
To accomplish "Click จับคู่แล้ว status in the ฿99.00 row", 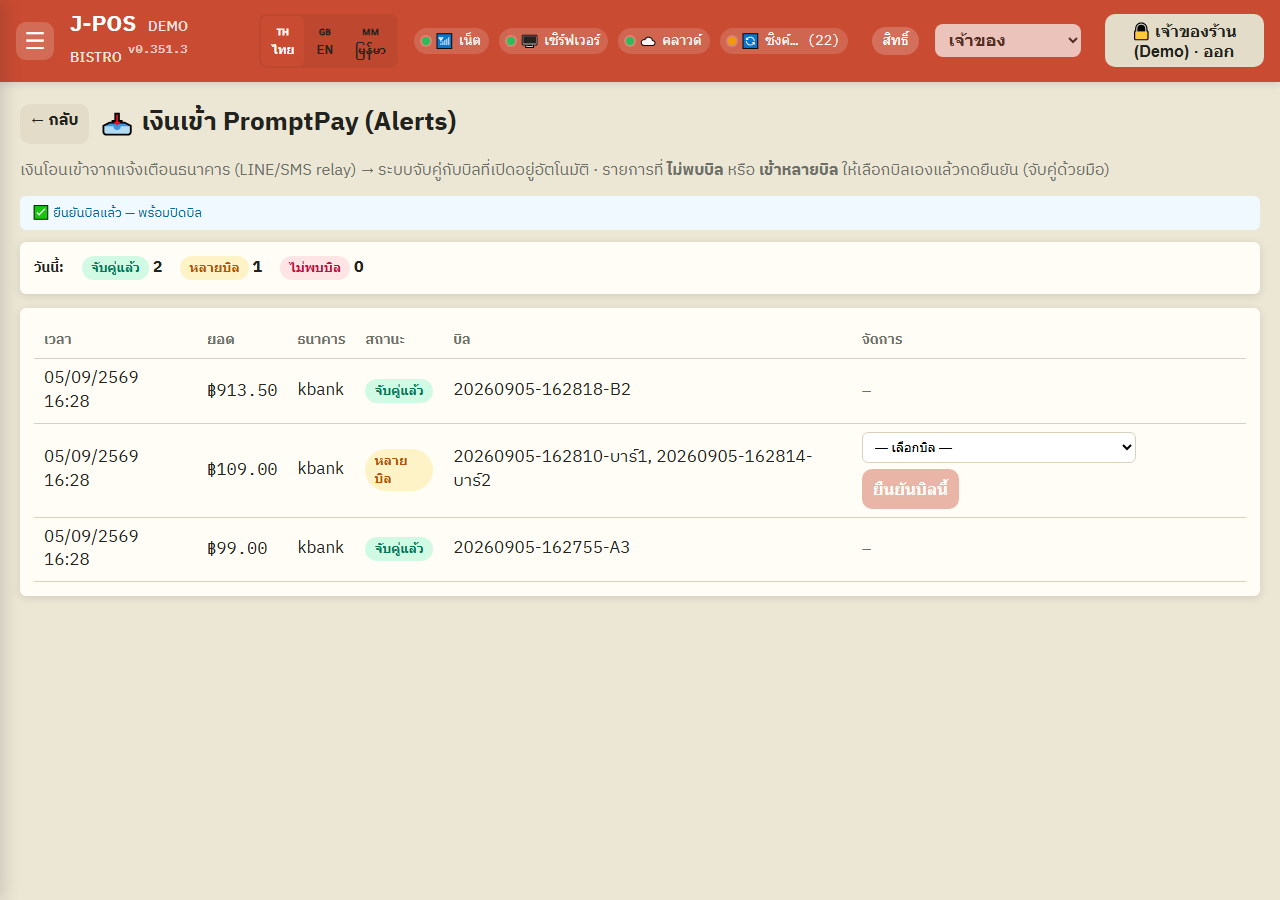I will (x=399, y=548).
